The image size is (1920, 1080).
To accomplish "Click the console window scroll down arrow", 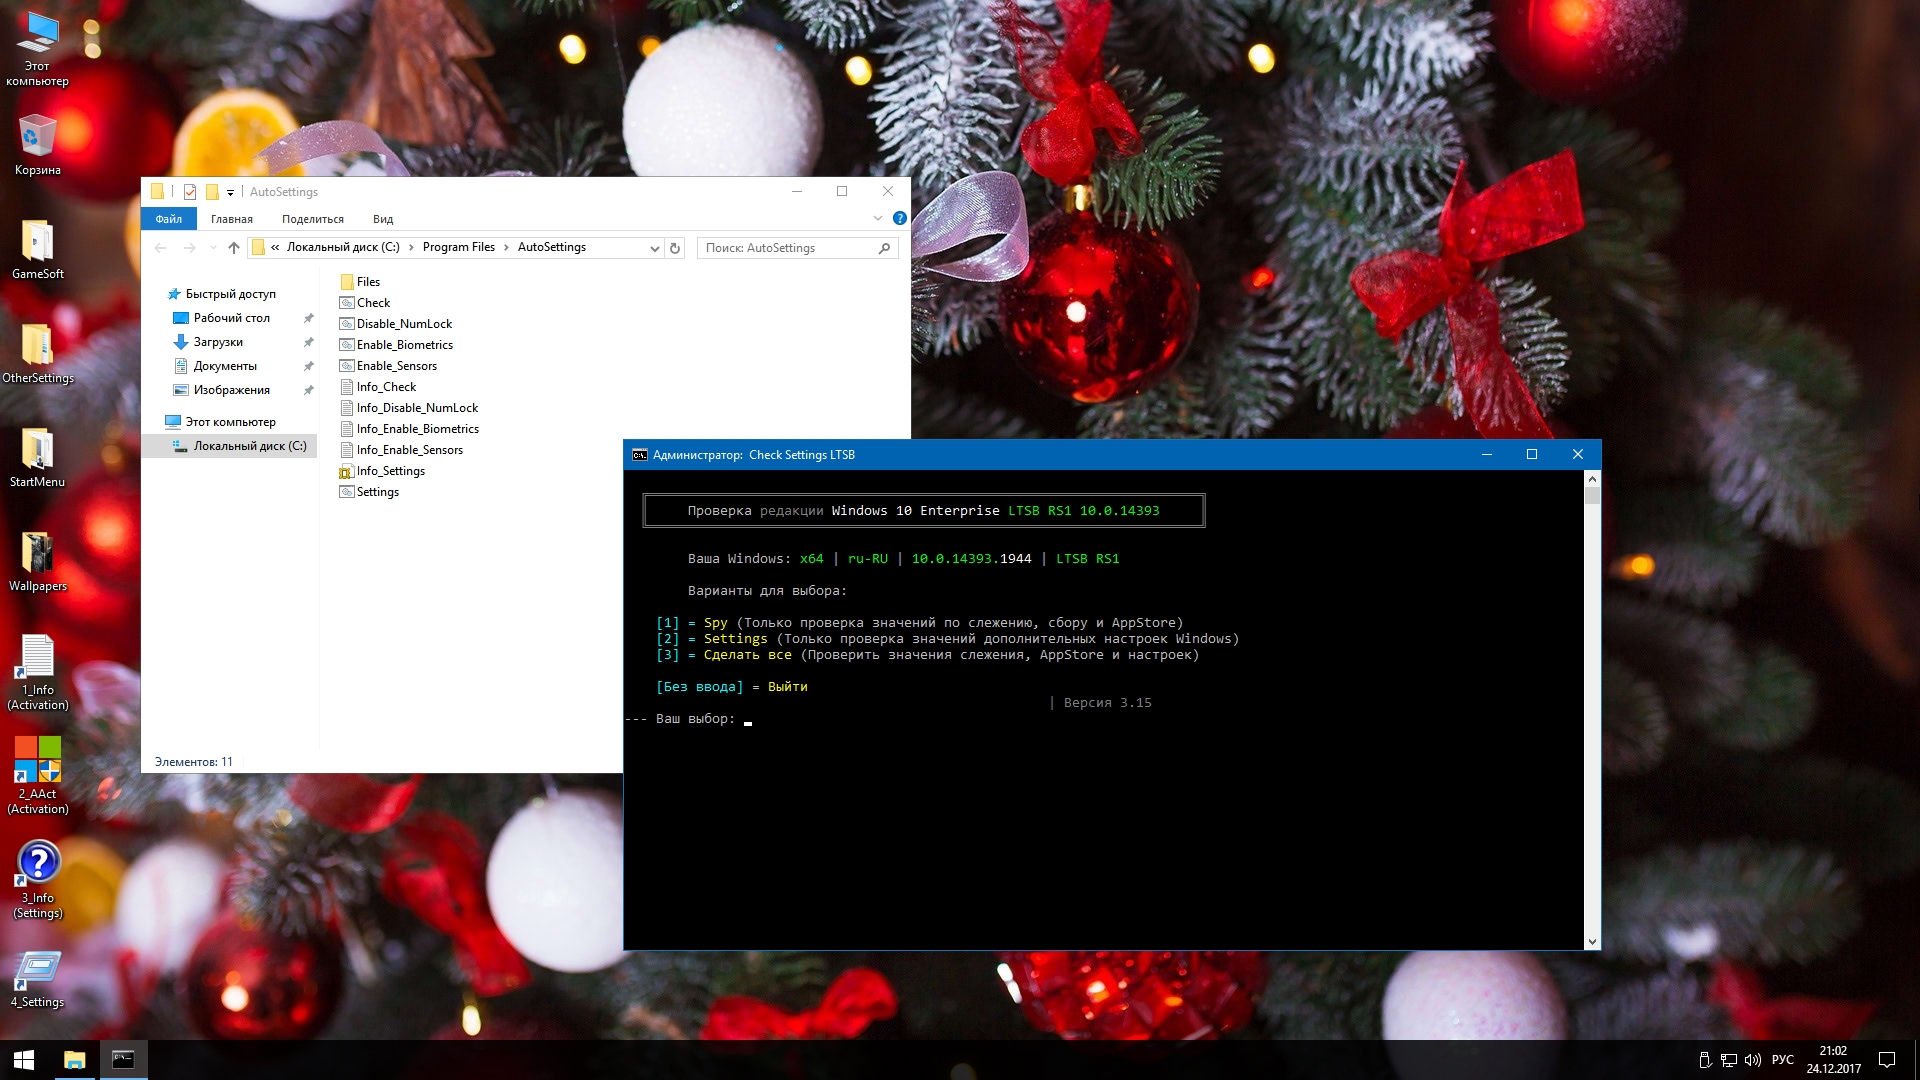I will click(1592, 941).
